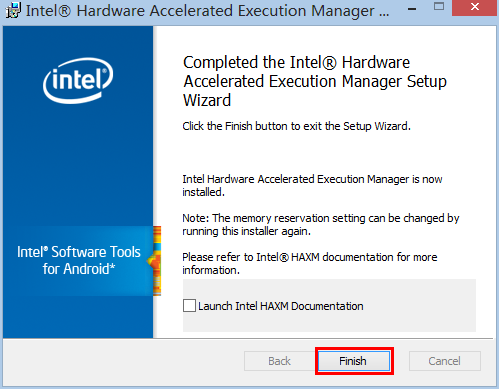
Task: Click the window title bar text
Action: tap(207, 11)
